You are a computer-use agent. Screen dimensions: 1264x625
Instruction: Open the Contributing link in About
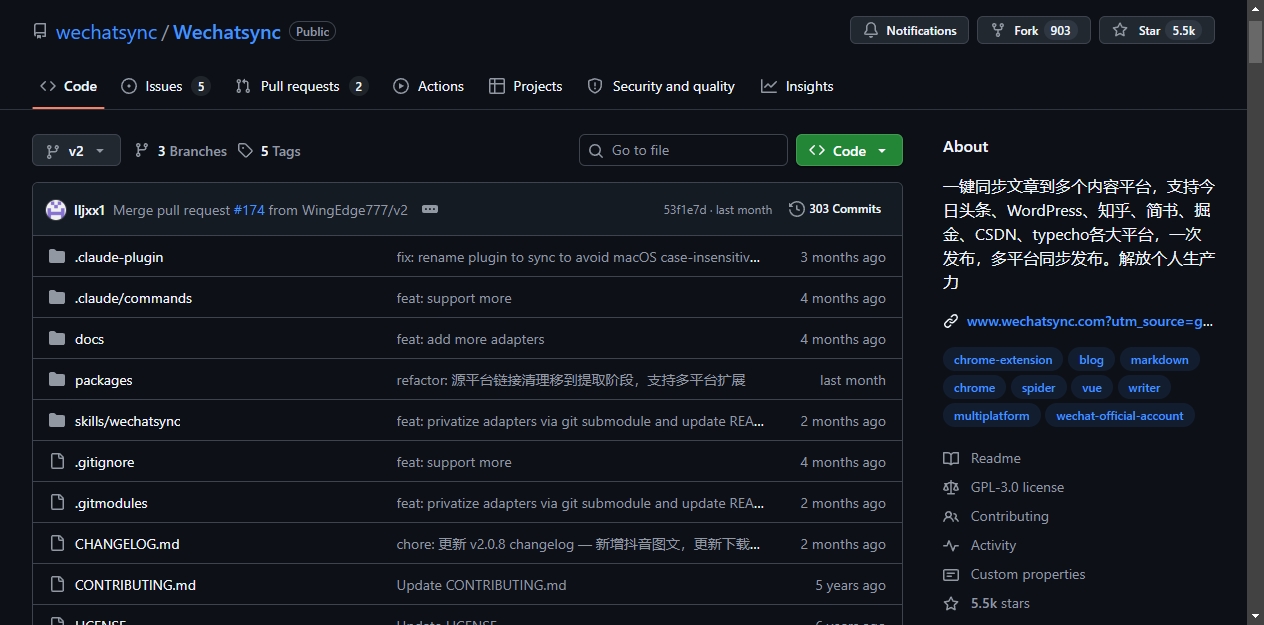click(996, 516)
